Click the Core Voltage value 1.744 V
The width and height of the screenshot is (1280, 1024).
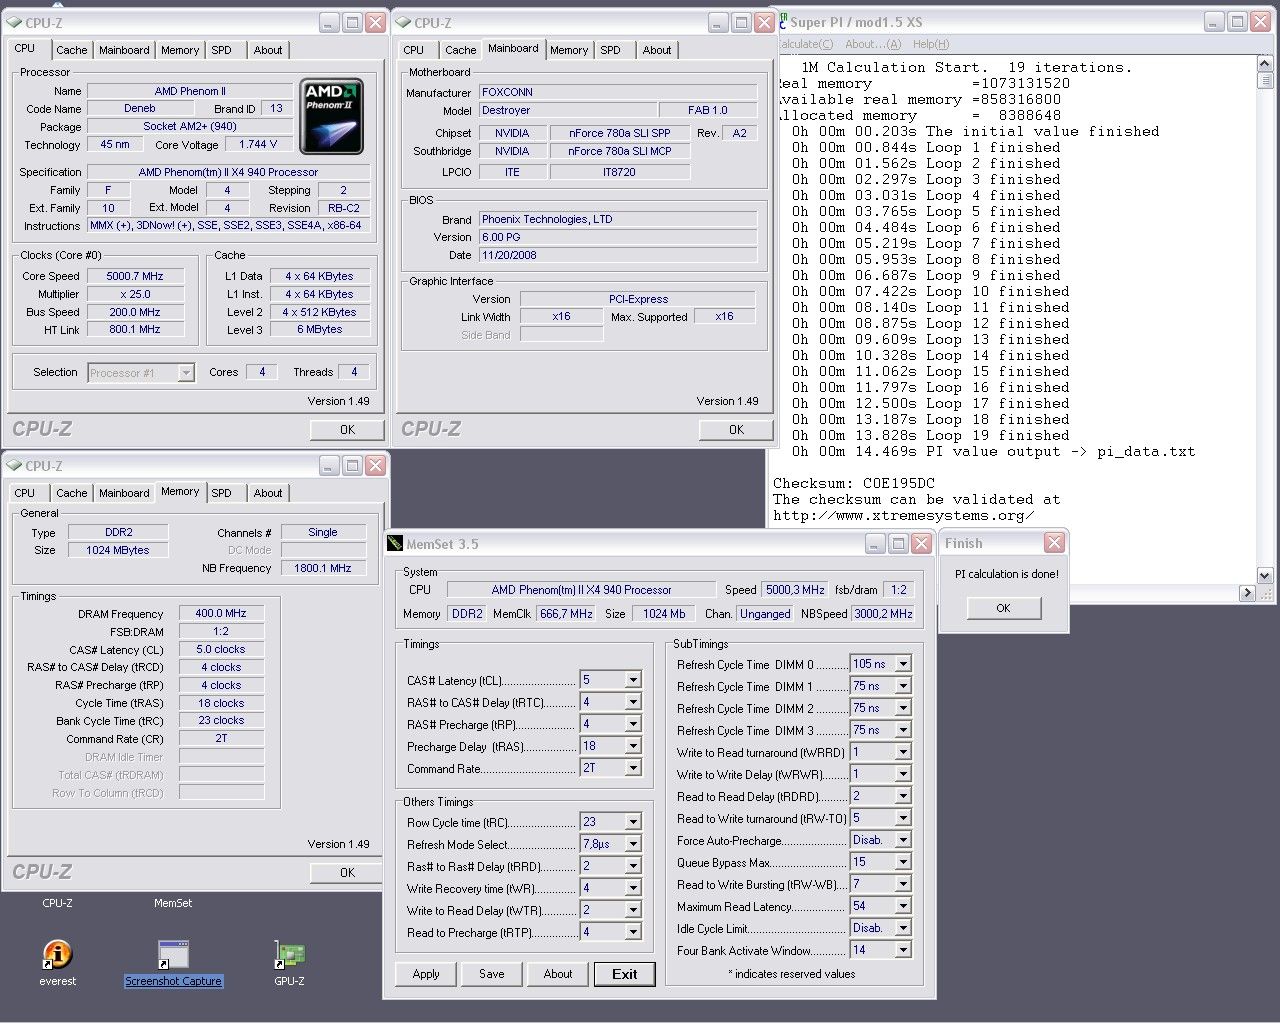click(x=259, y=145)
